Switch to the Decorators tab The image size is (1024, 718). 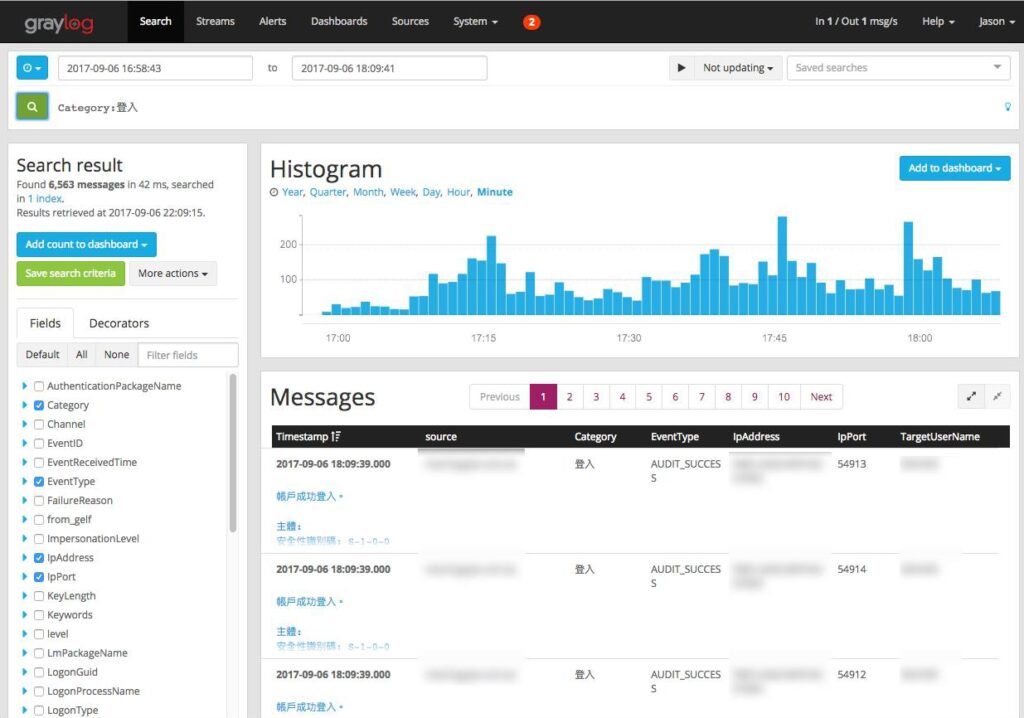click(x=119, y=323)
